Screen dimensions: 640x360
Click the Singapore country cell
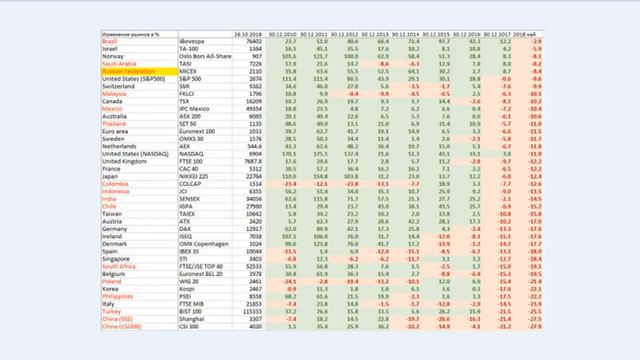(x=140, y=259)
